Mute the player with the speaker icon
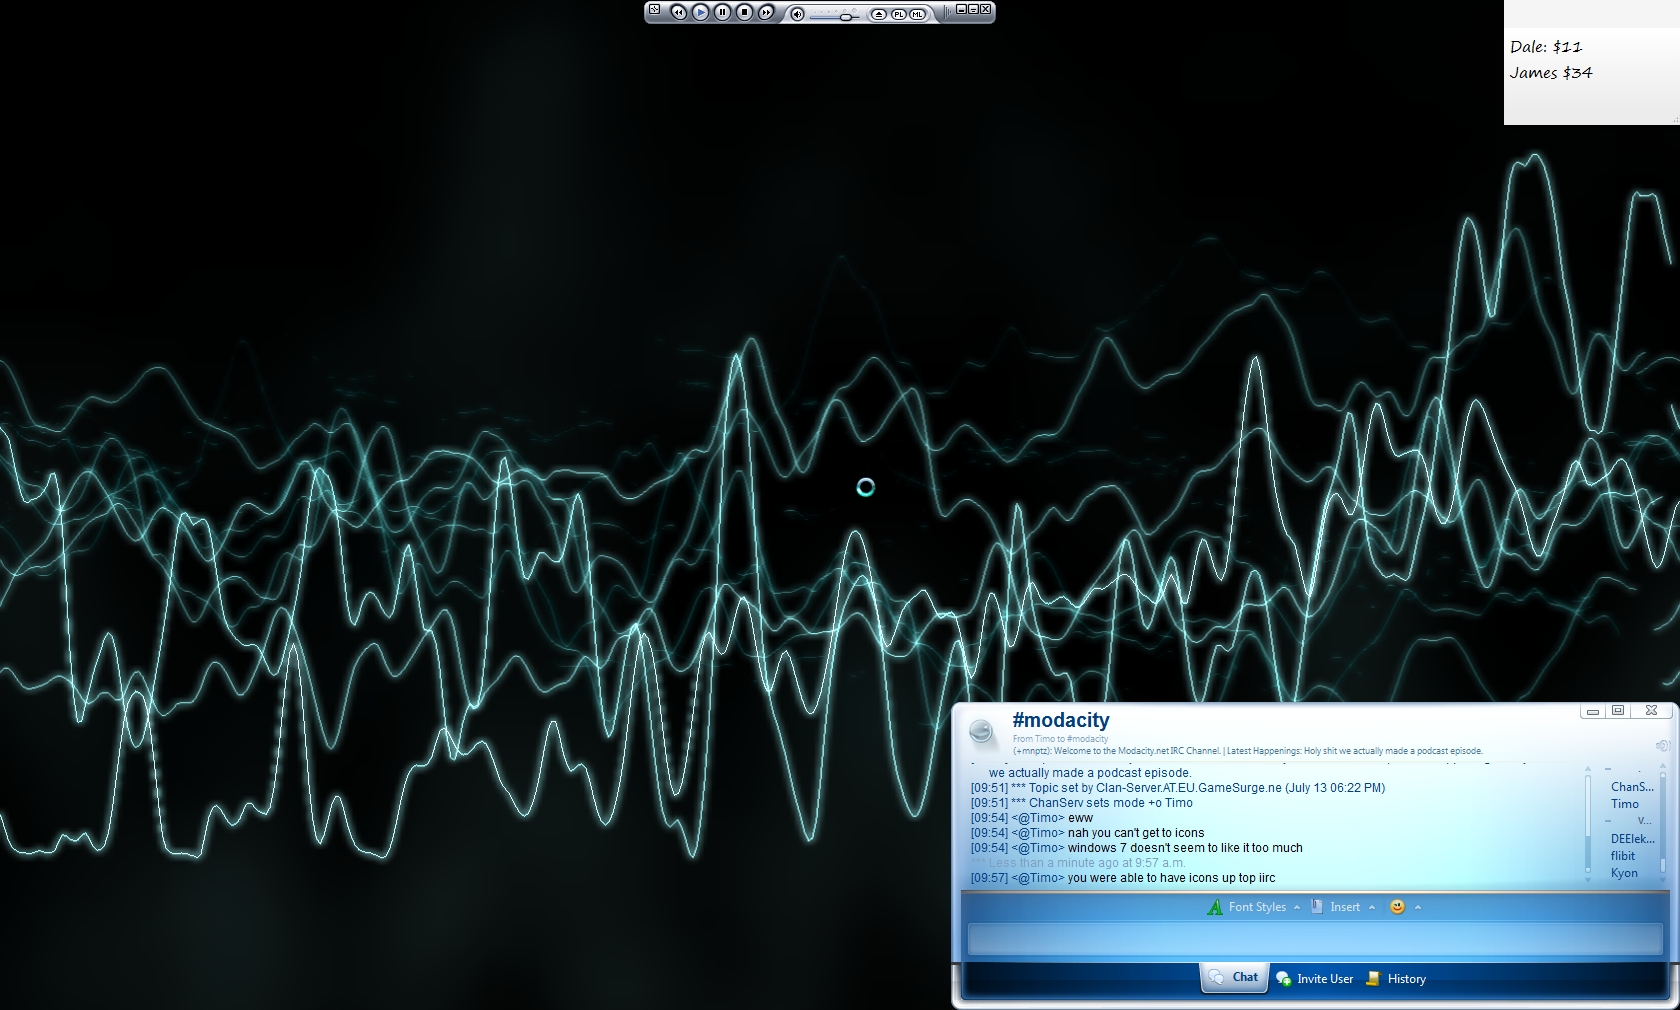This screenshot has width=1680, height=1010. point(797,14)
